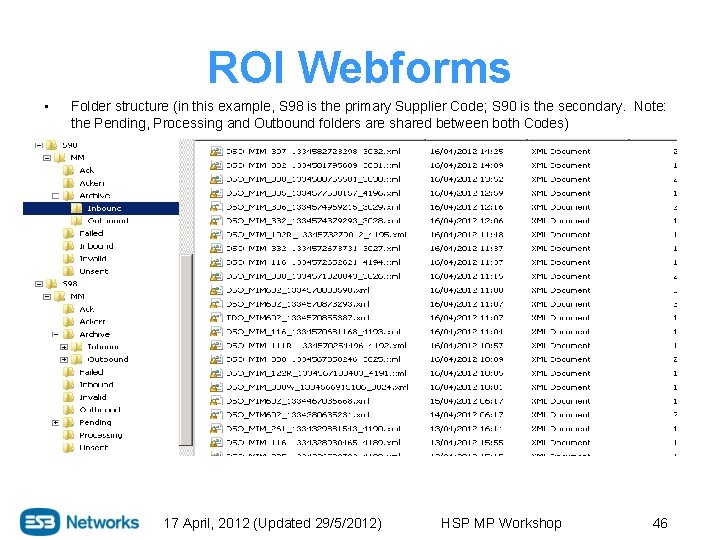This screenshot has height=540, width=720.
Task: Click file name of 16/04/2012 11:48 row
Action: (x=316, y=234)
